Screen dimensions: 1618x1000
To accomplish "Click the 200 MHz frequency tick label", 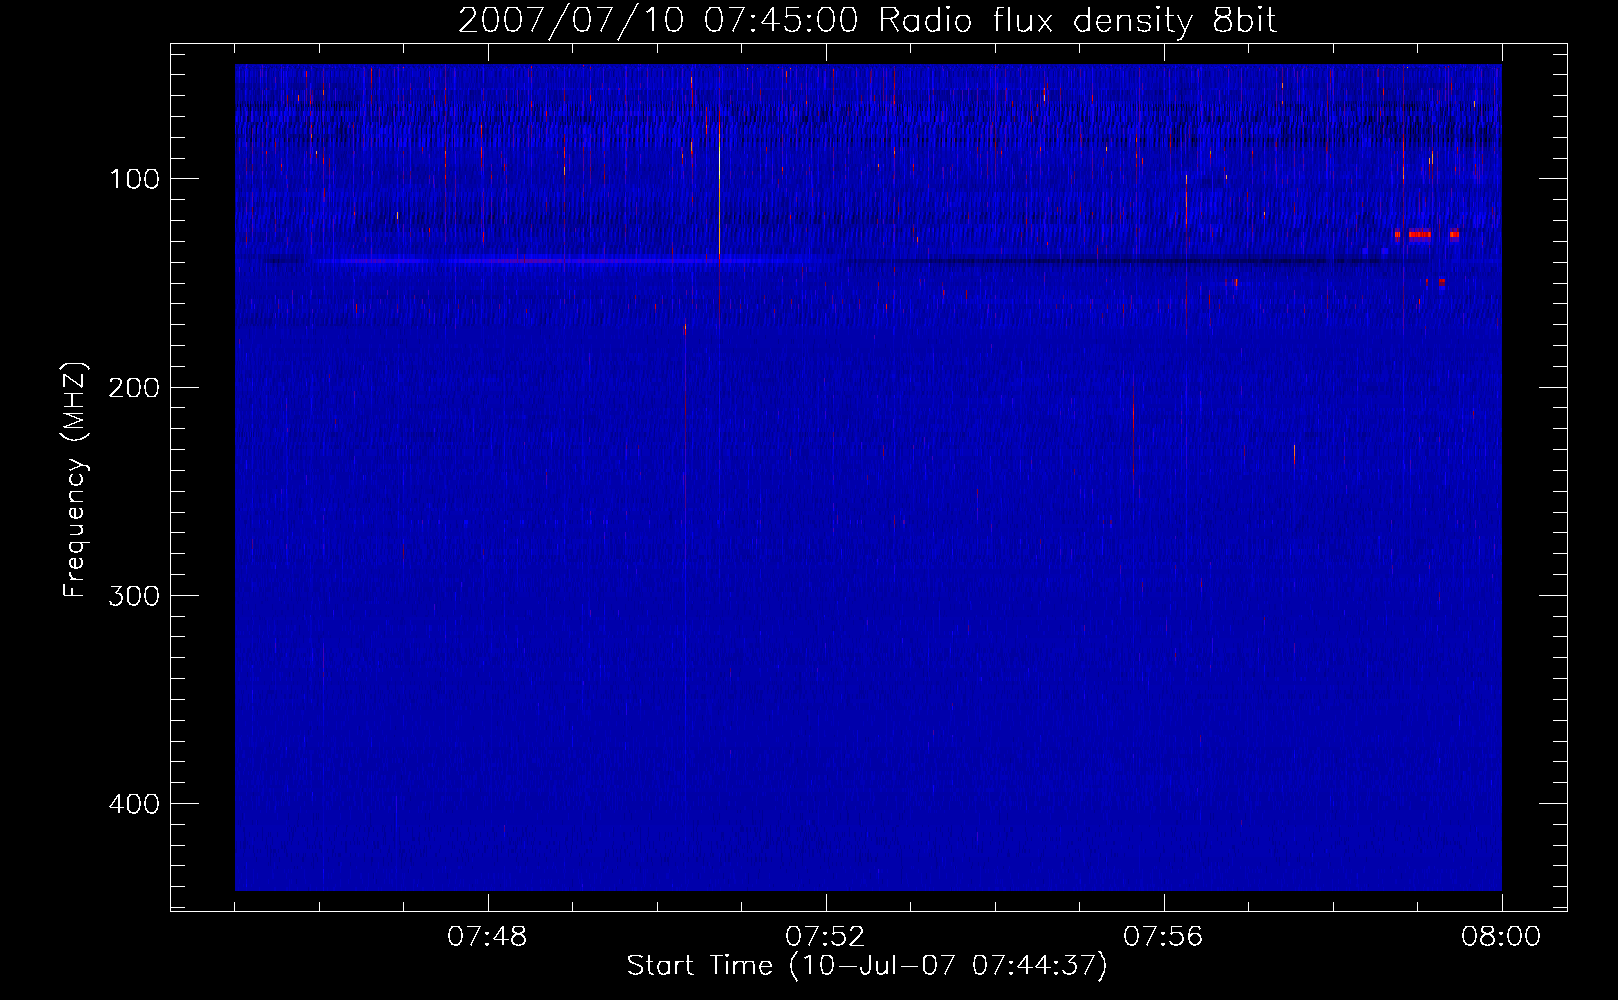I will pos(134,387).
